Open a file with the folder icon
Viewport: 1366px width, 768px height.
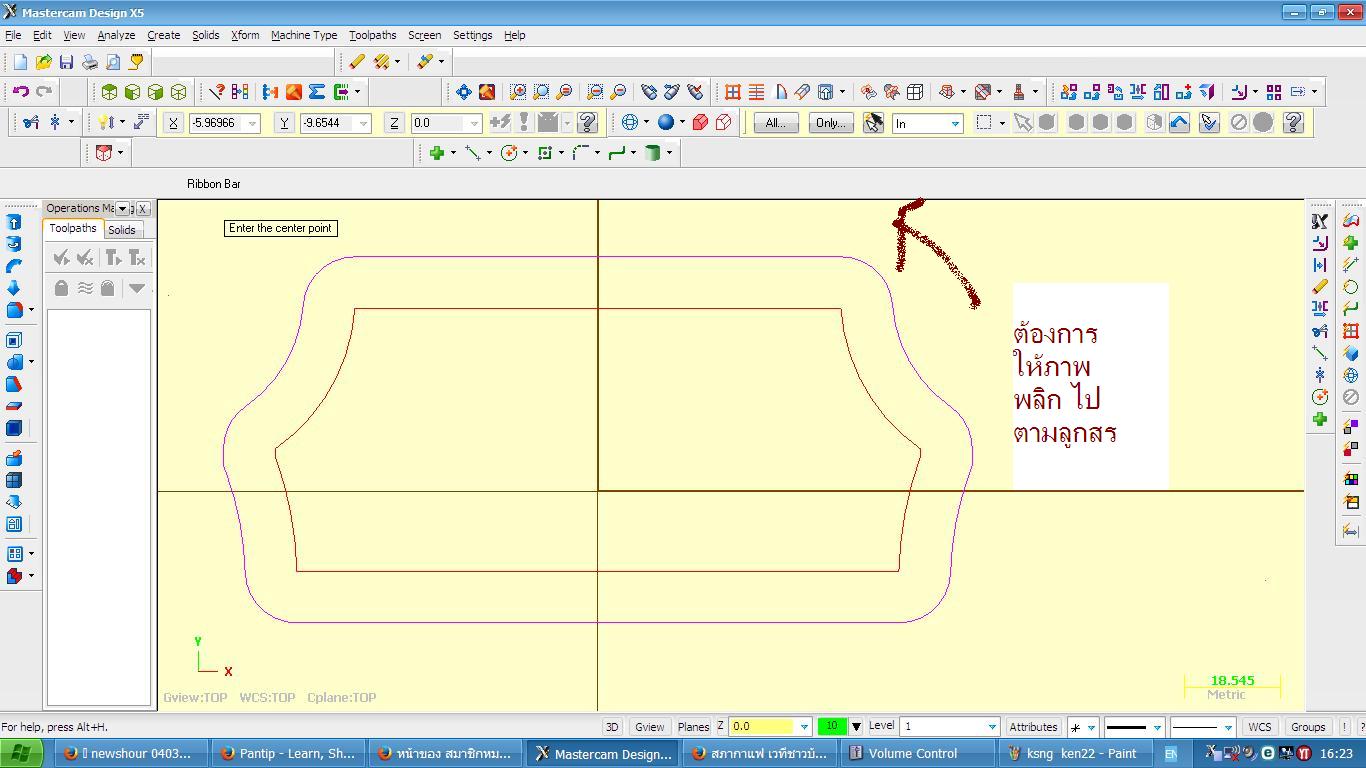coord(43,62)
